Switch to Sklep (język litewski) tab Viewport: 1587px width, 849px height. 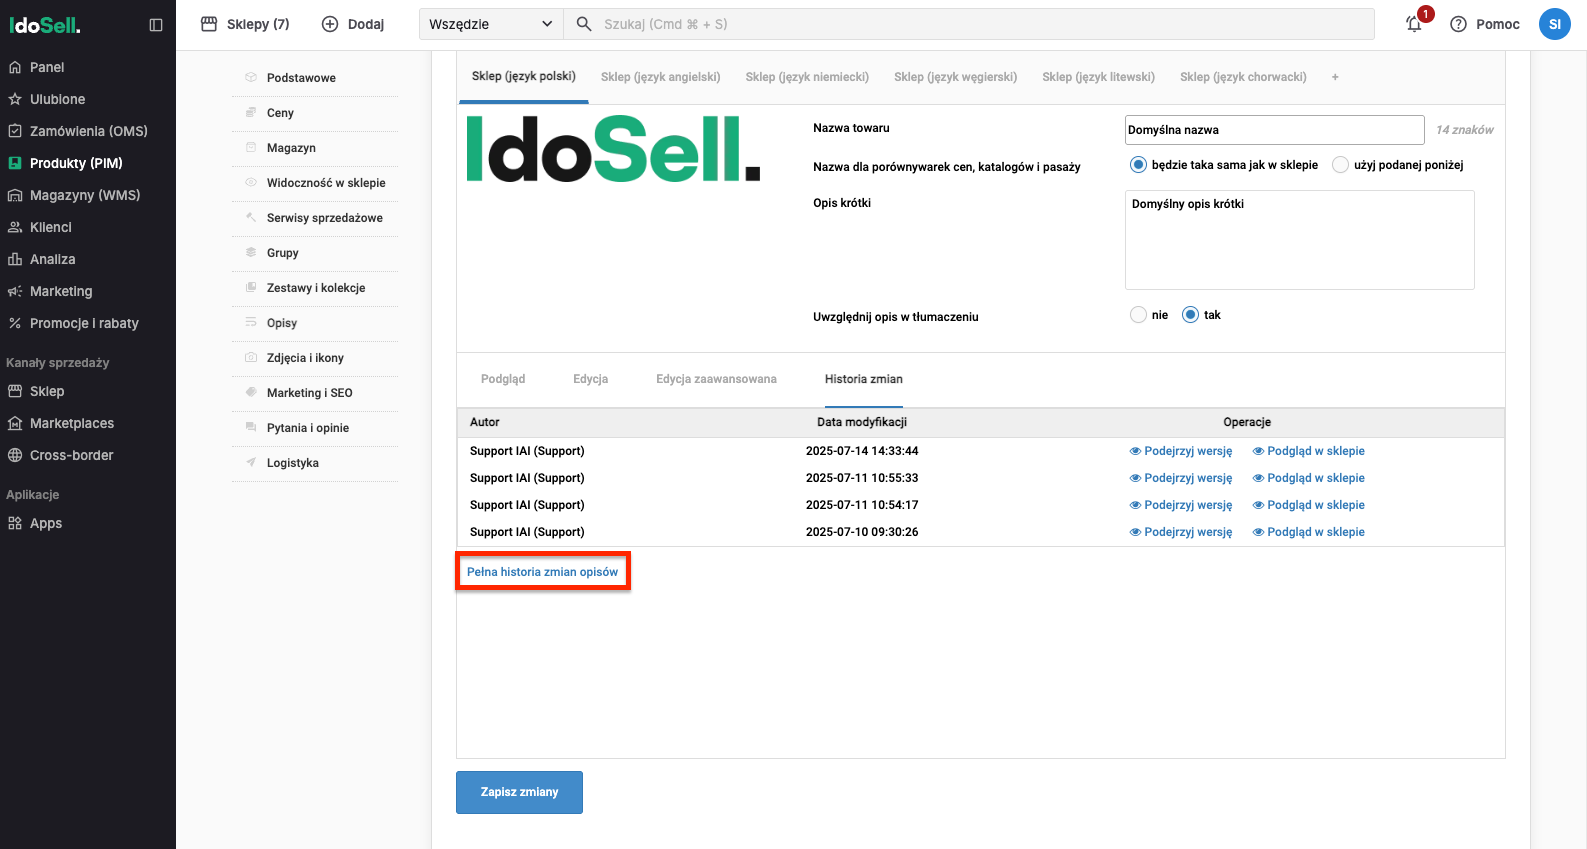tap(1098, 77)
